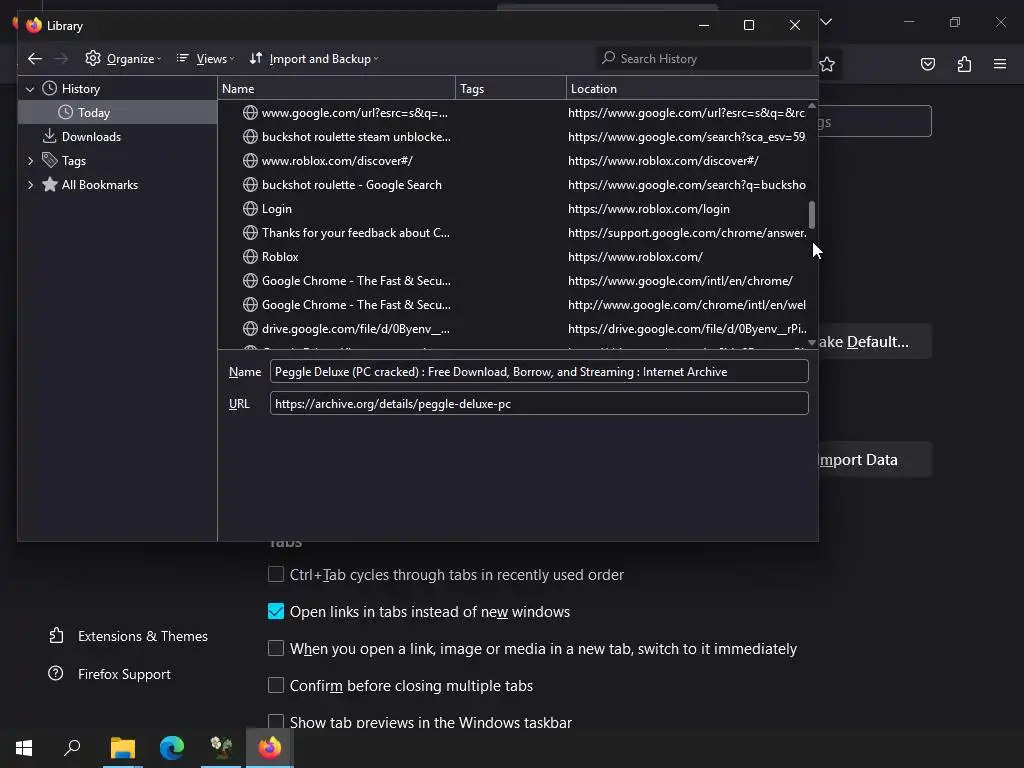Select buckshot roulette - Google Search entry
The height and width of the screenshot is (768, 1024).
click(513, 185)
